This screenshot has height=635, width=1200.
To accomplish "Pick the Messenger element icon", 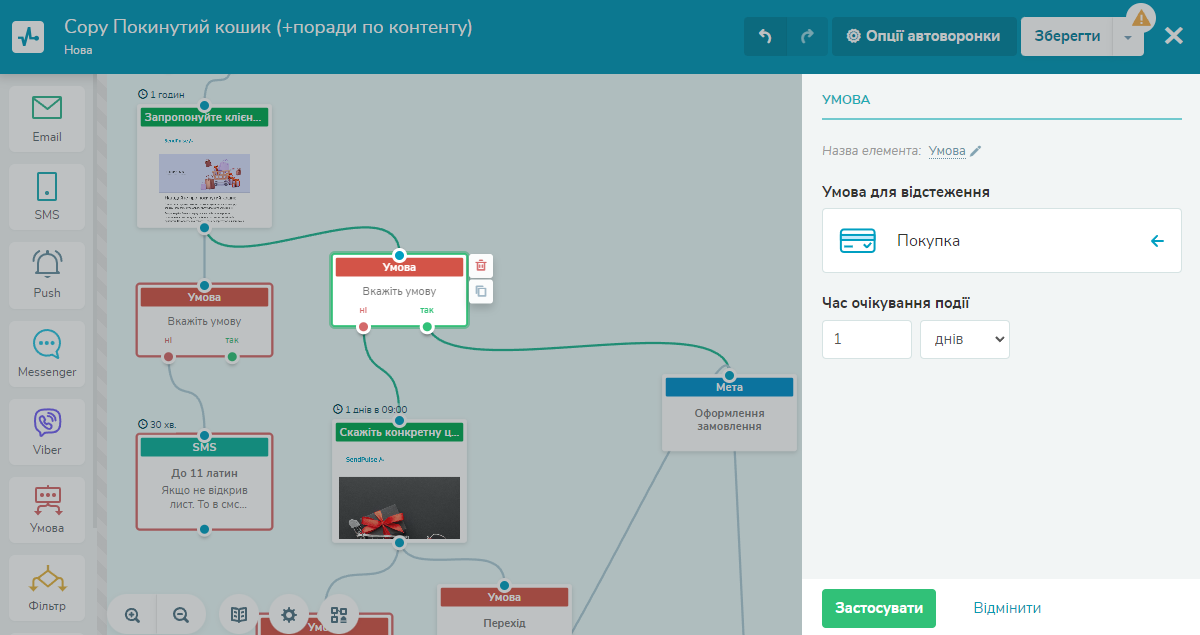I will coord(46,352).
